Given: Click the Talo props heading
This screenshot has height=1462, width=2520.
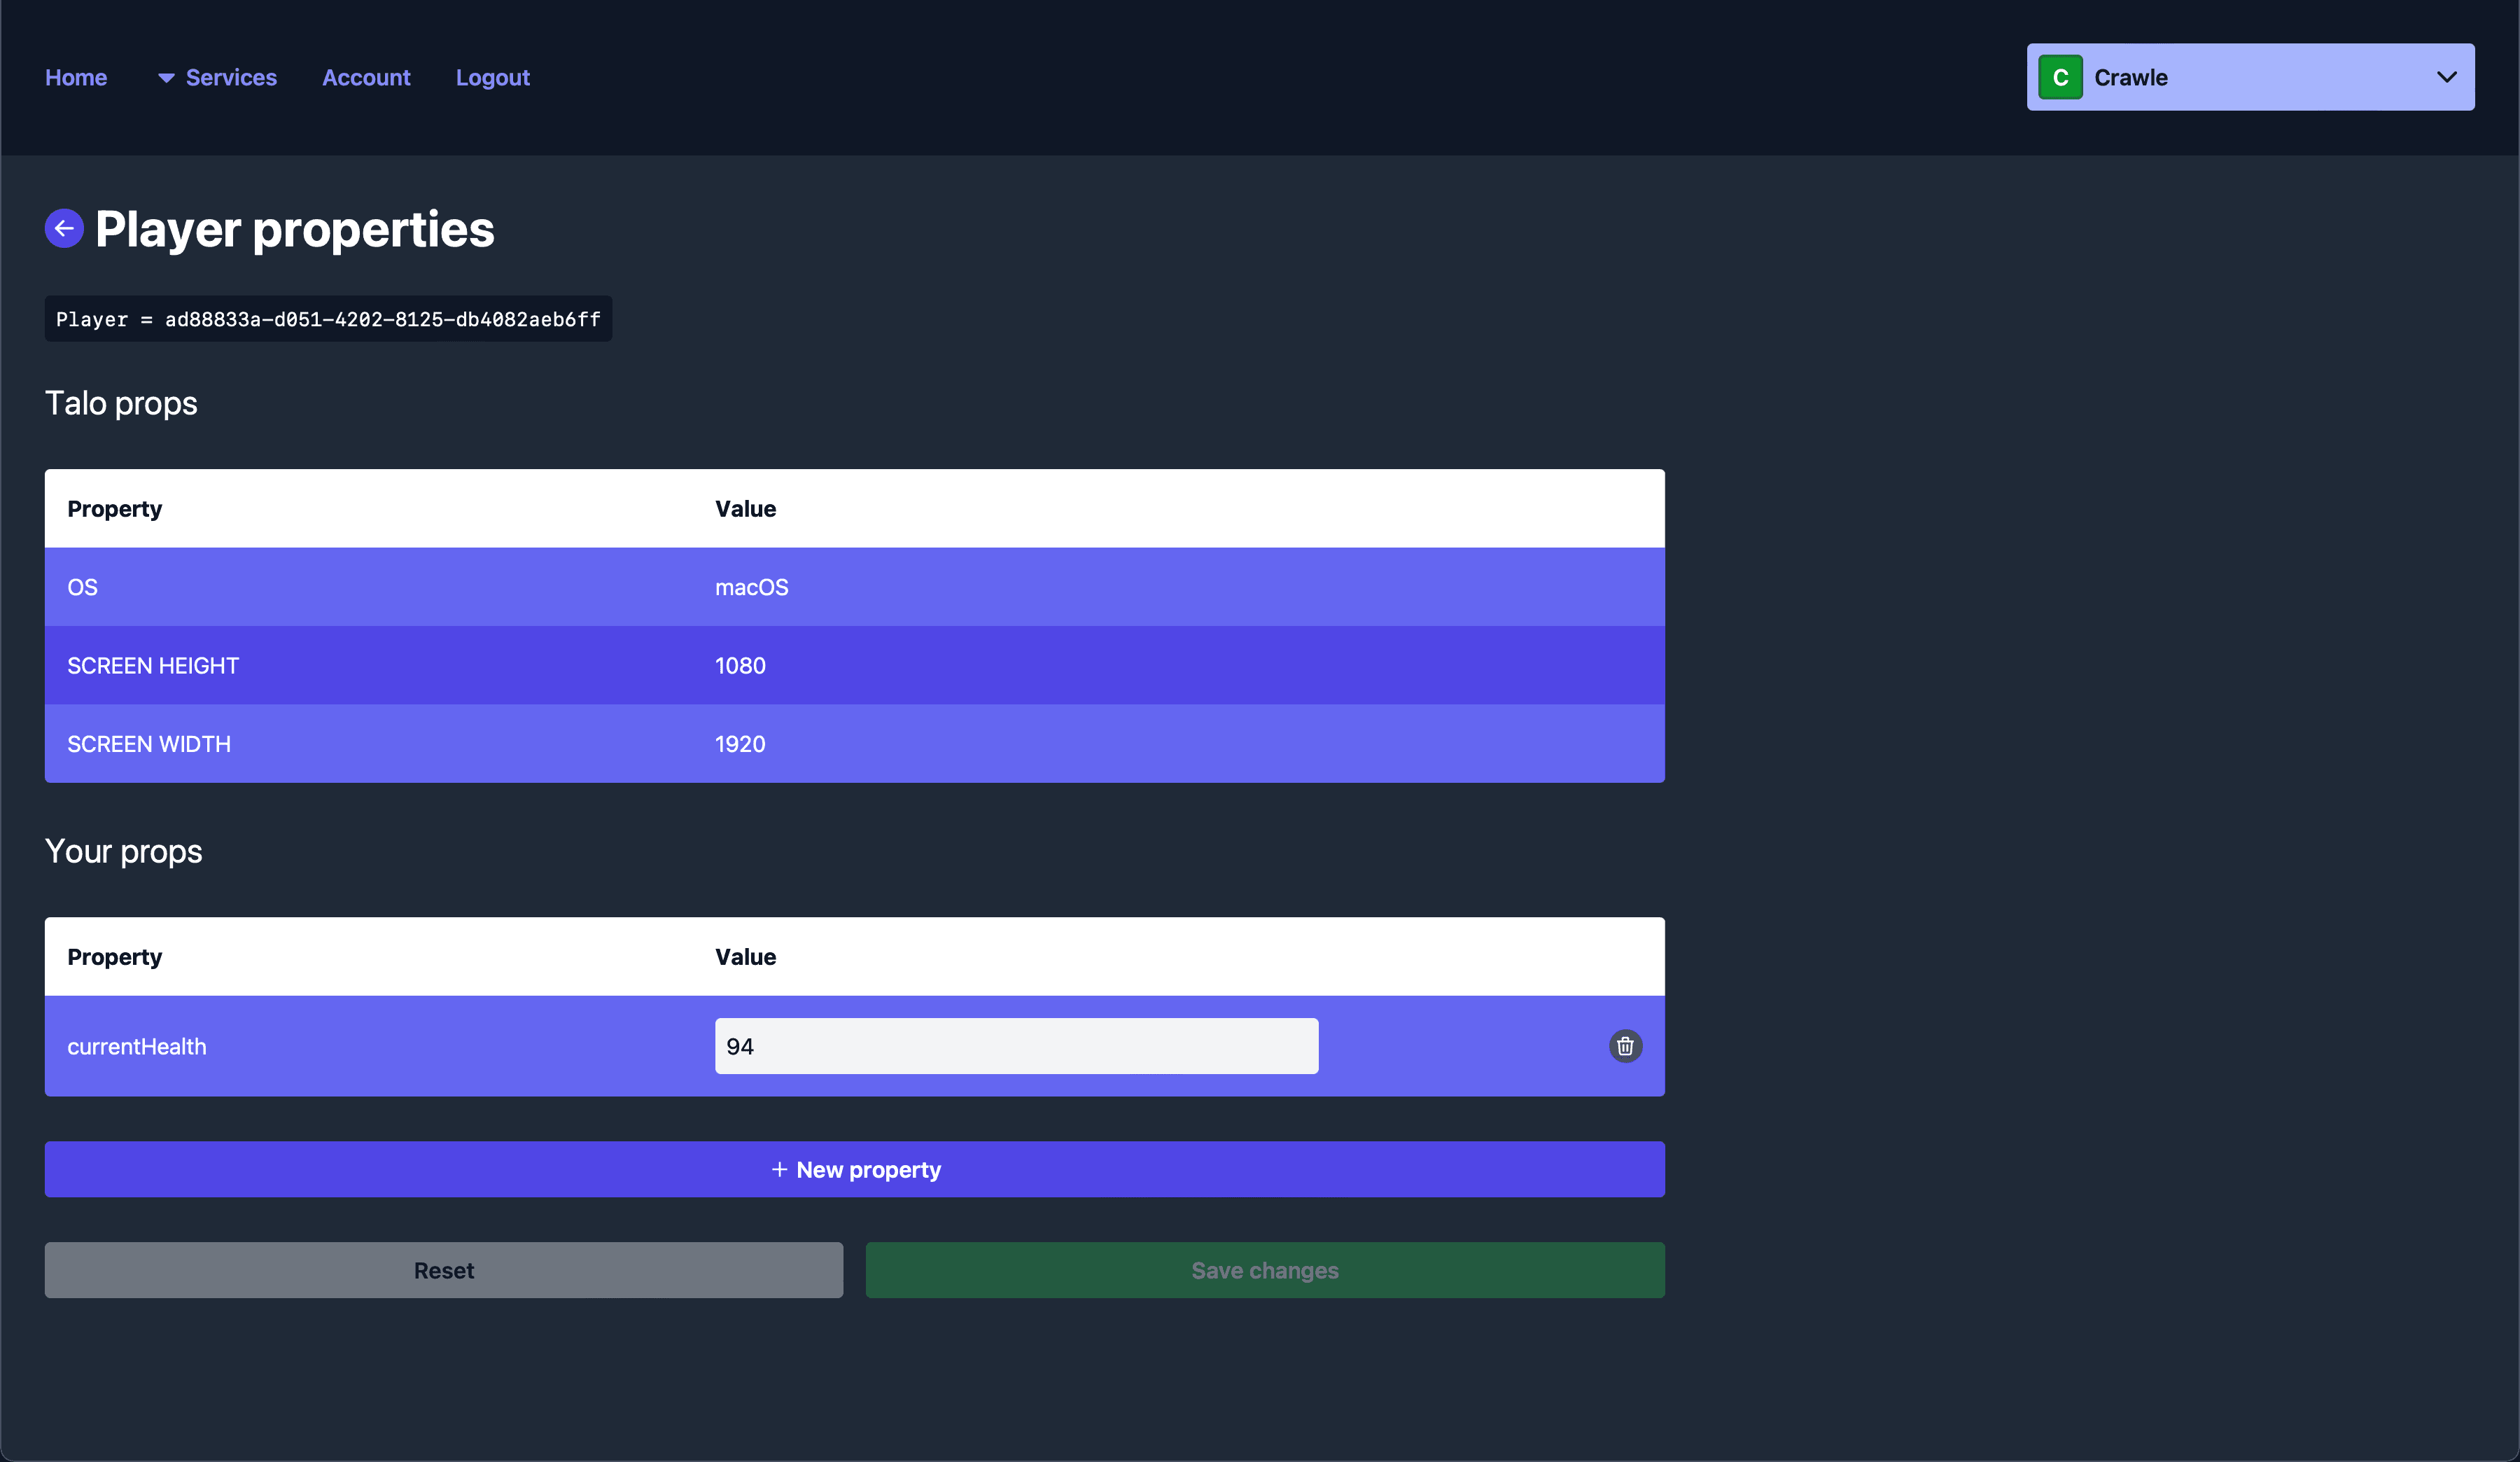Looking at the screenshot, I should point(121,403).
